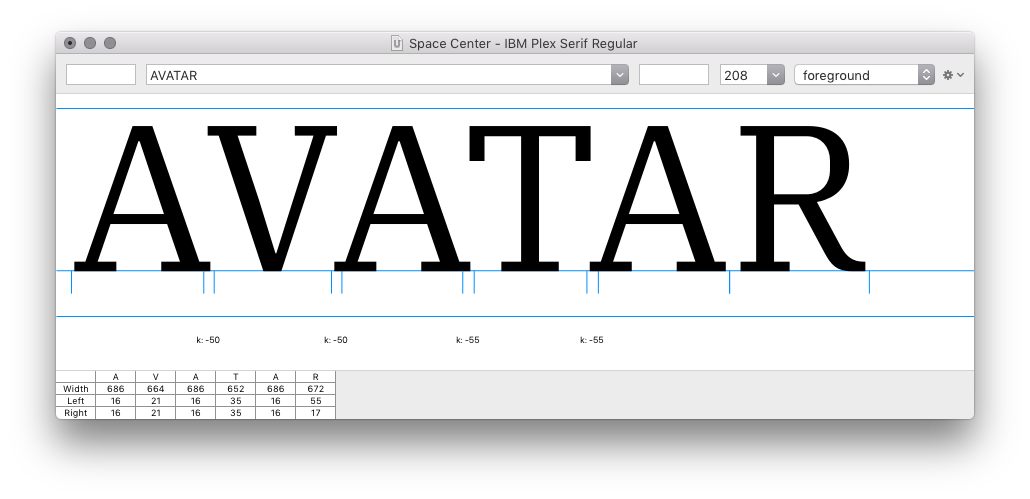The image size is (1030, 499).
Task: Click the k: -55 kerning value between T and A
Action: point(592,340)
